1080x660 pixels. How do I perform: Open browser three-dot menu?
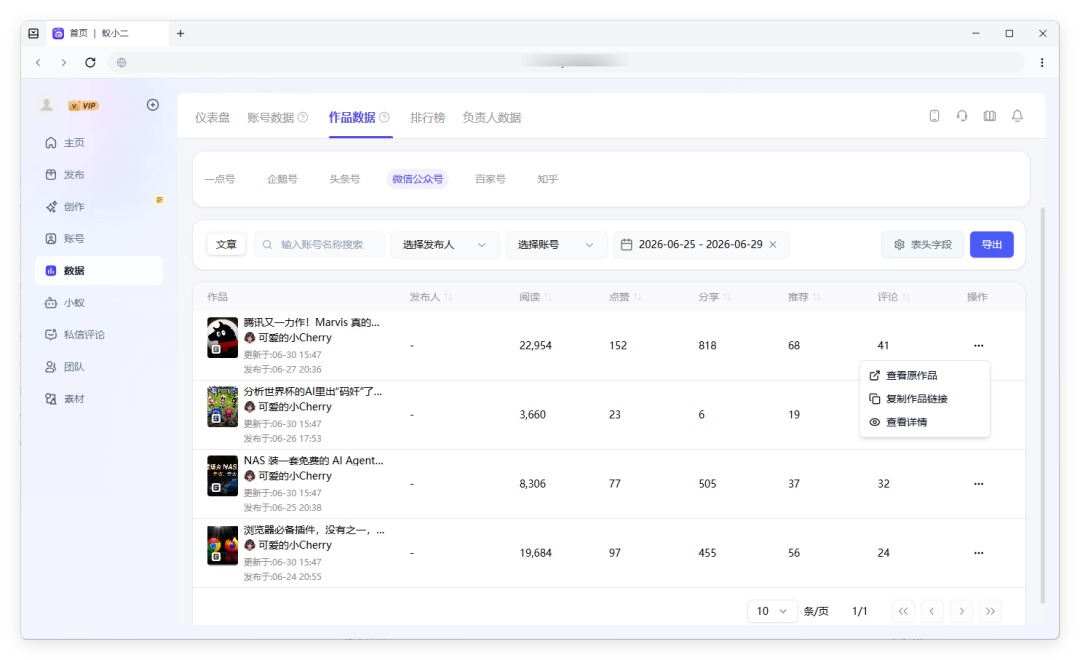pos(1042,62)
